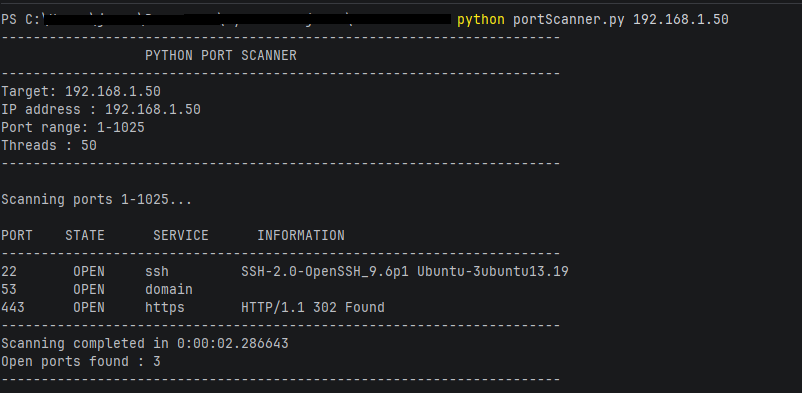
Task: Click the 'Threads : 50' line
Action: pyautogui.click(x=49, y=146)
